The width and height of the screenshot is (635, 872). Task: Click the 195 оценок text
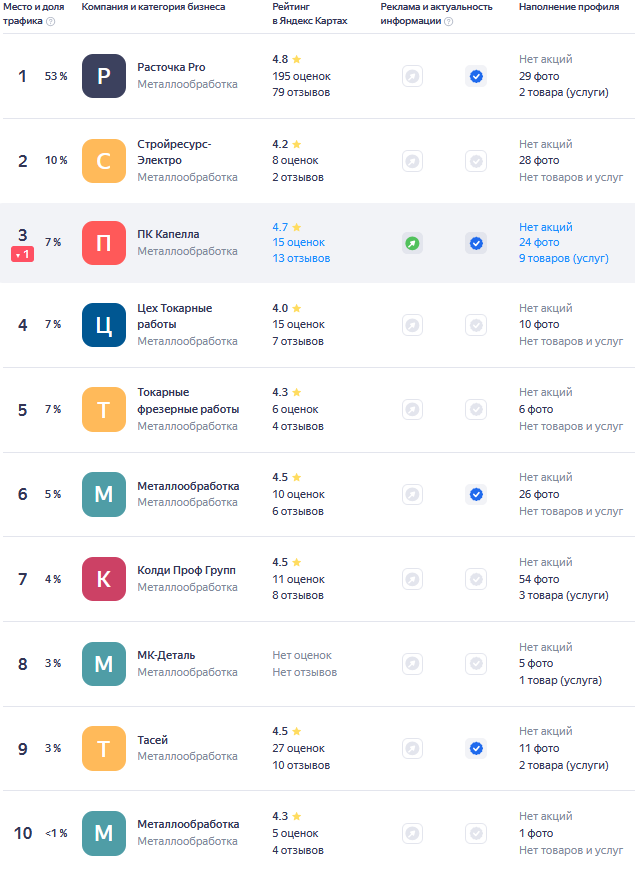coord(301,76)
